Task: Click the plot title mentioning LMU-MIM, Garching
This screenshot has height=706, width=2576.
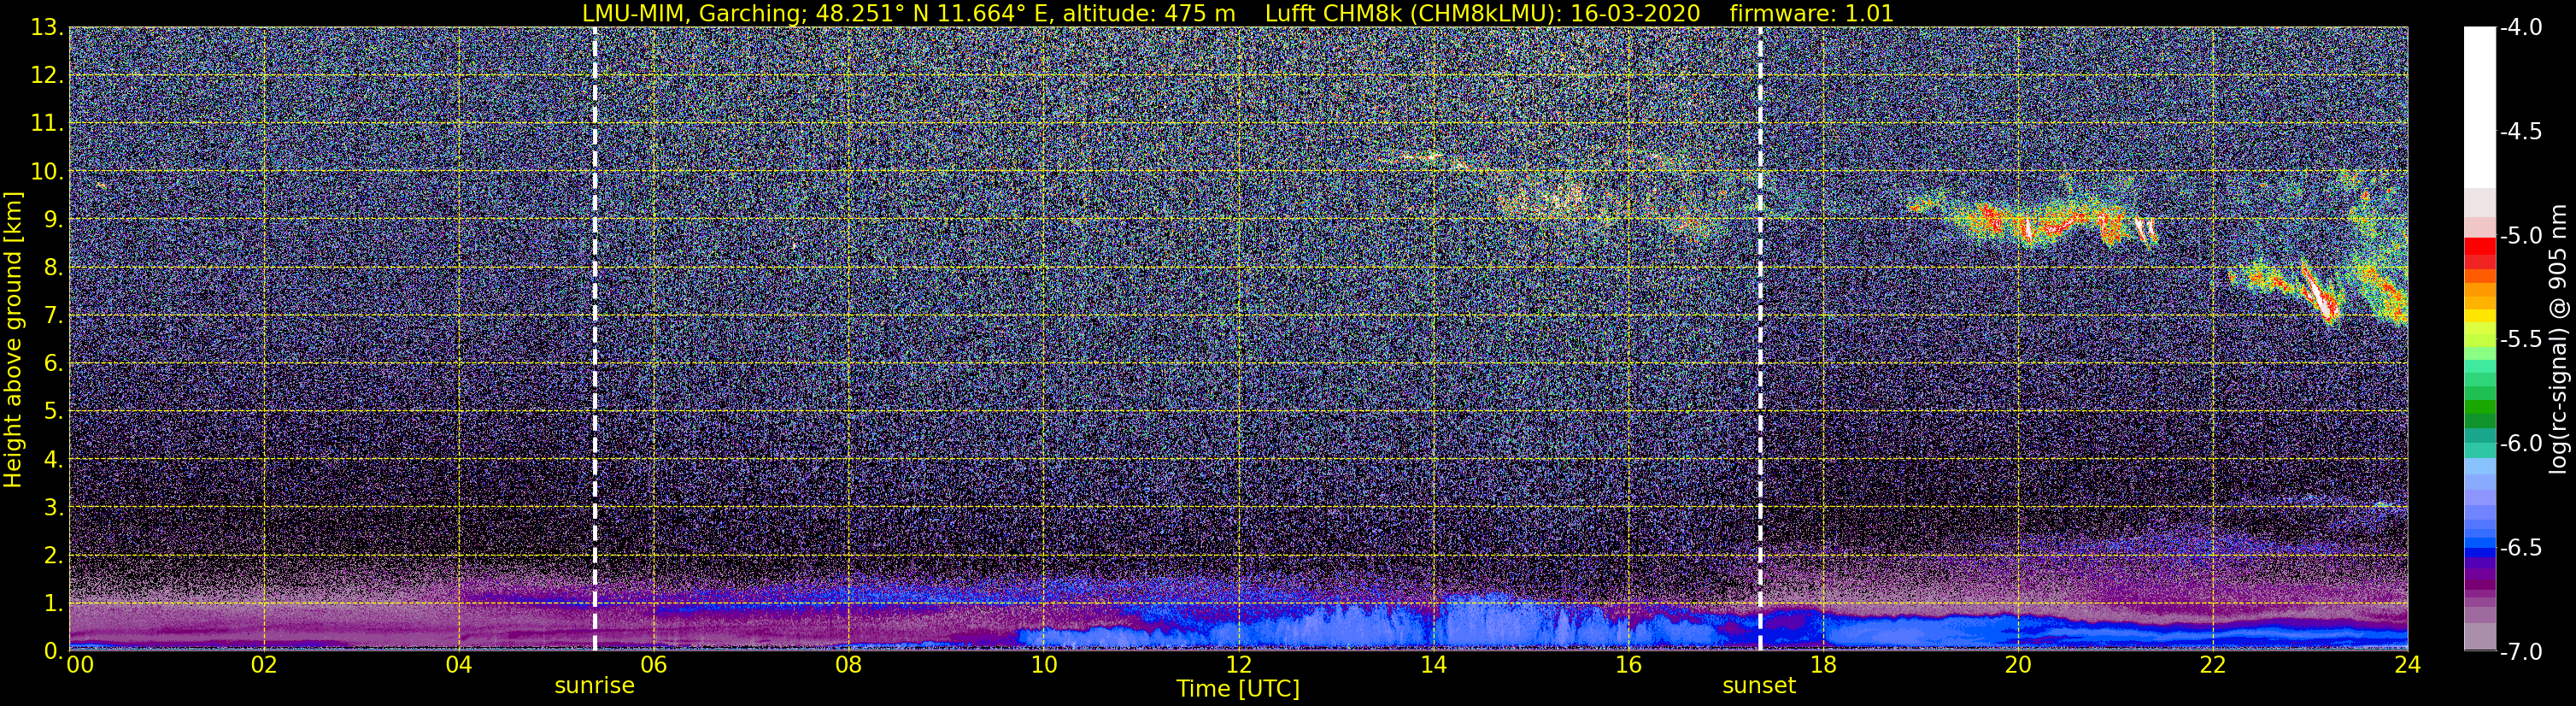Action: pyautogui.click(x=1238, y=13)
